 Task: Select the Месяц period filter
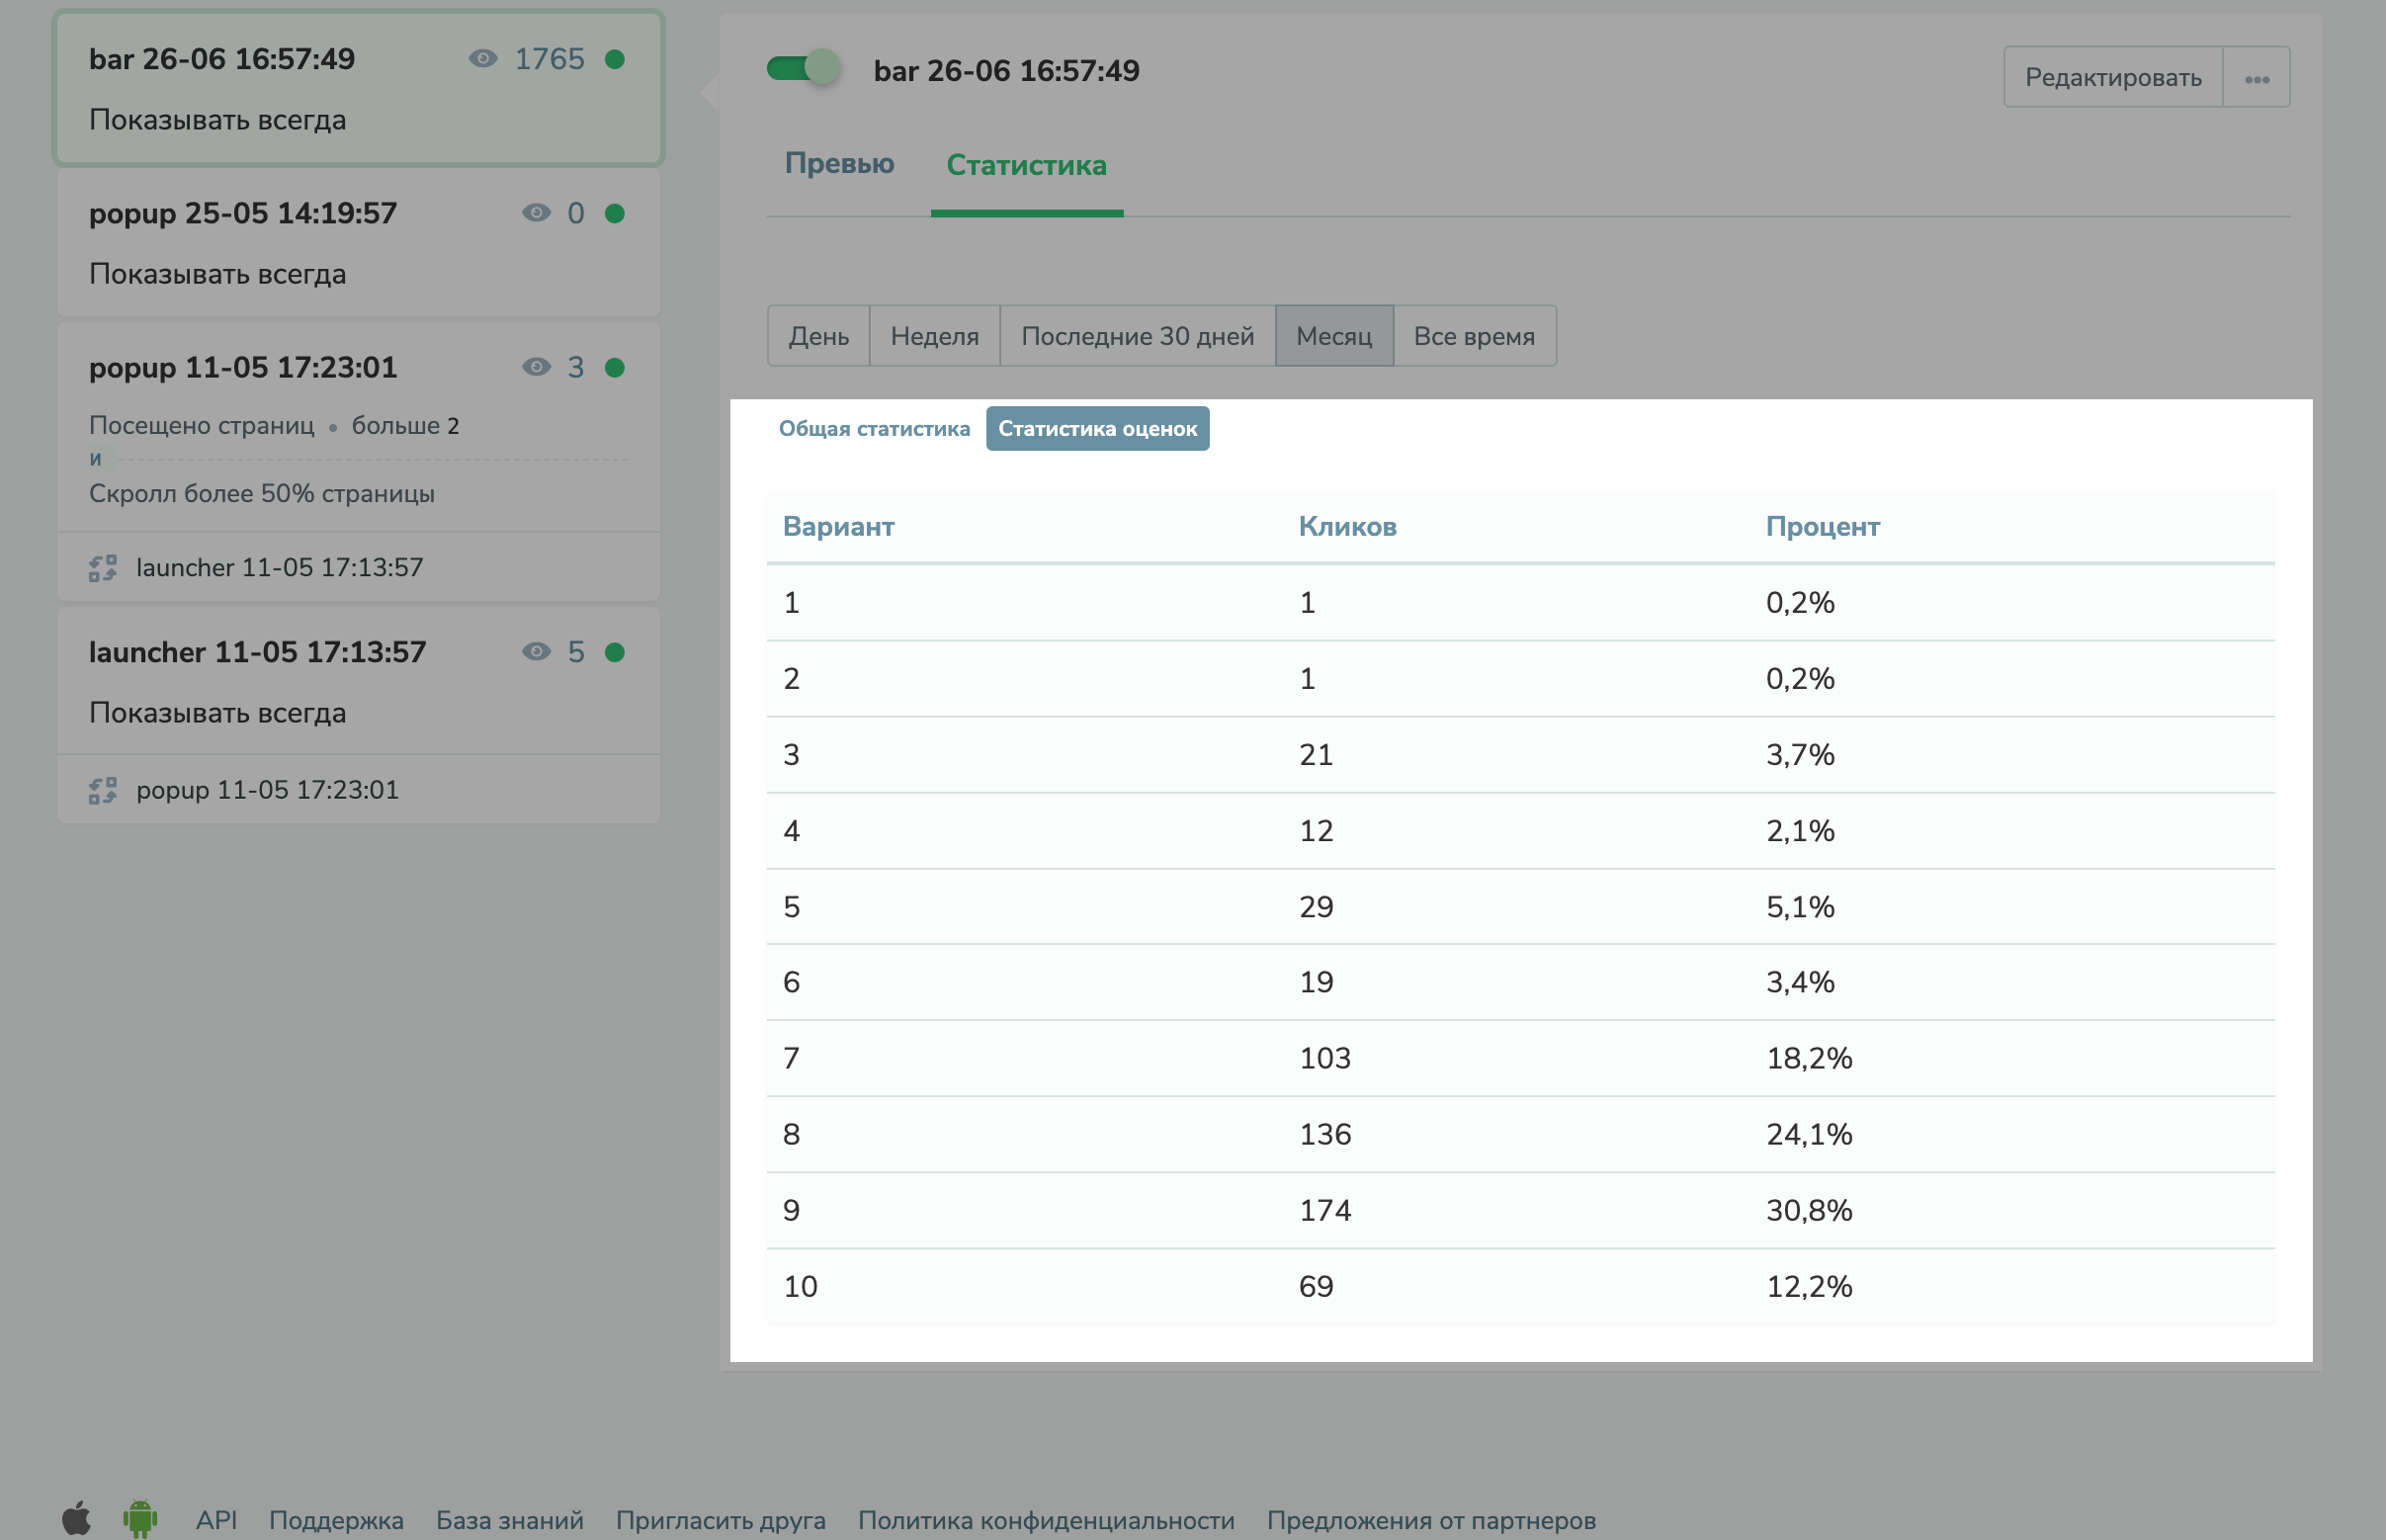(1333, 336)
